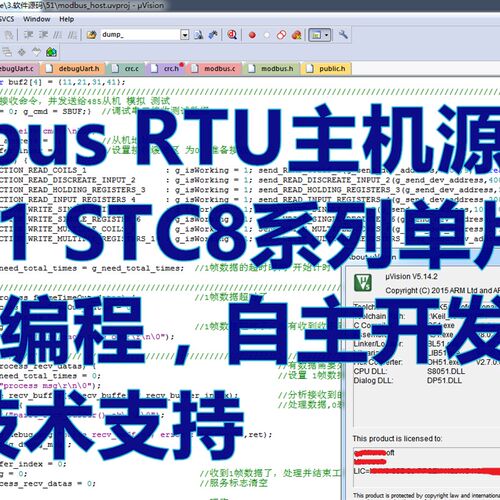Click the DP51.DLL value in About dialog
The height and width of the screenshot is (500, 500).
point(444,381)
